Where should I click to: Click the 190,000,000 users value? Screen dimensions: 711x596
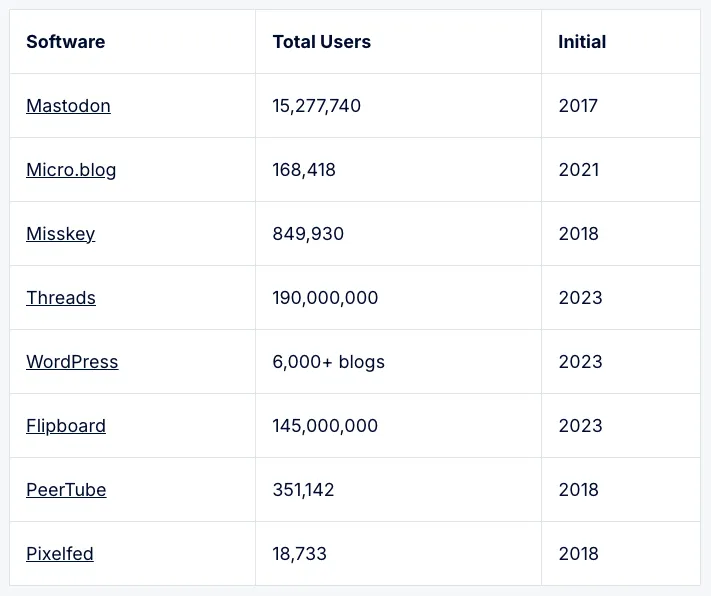pos(325,298)
